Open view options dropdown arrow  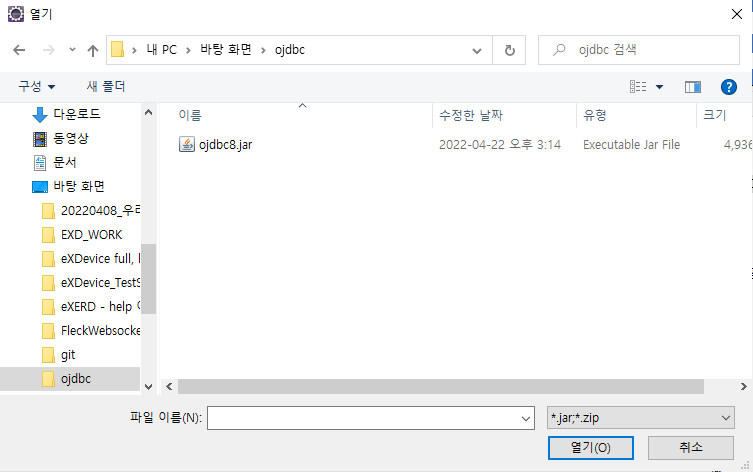point(659,87)
